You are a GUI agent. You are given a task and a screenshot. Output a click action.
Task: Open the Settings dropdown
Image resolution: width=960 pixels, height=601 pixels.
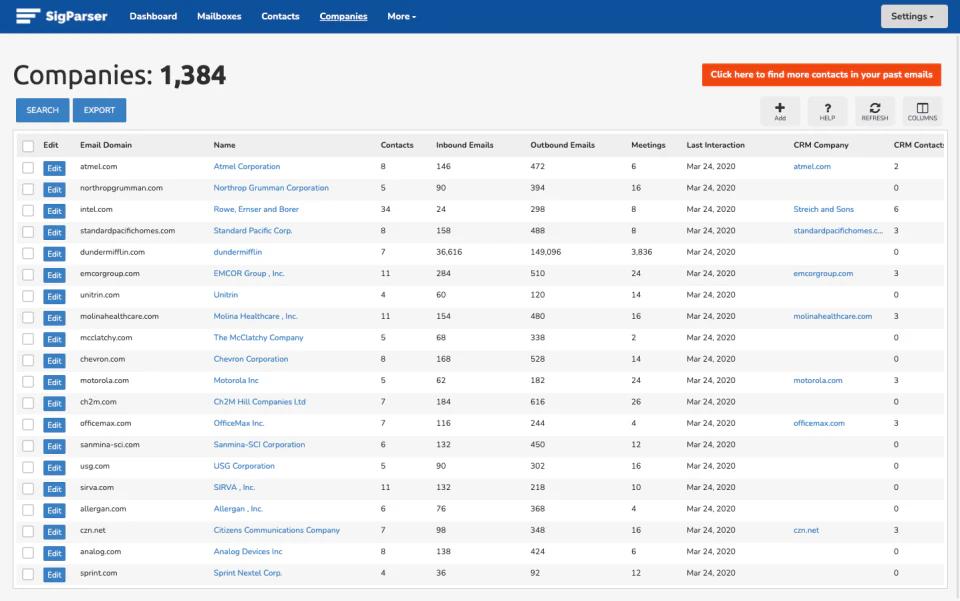pyautogui.click(x=913, y=16)
